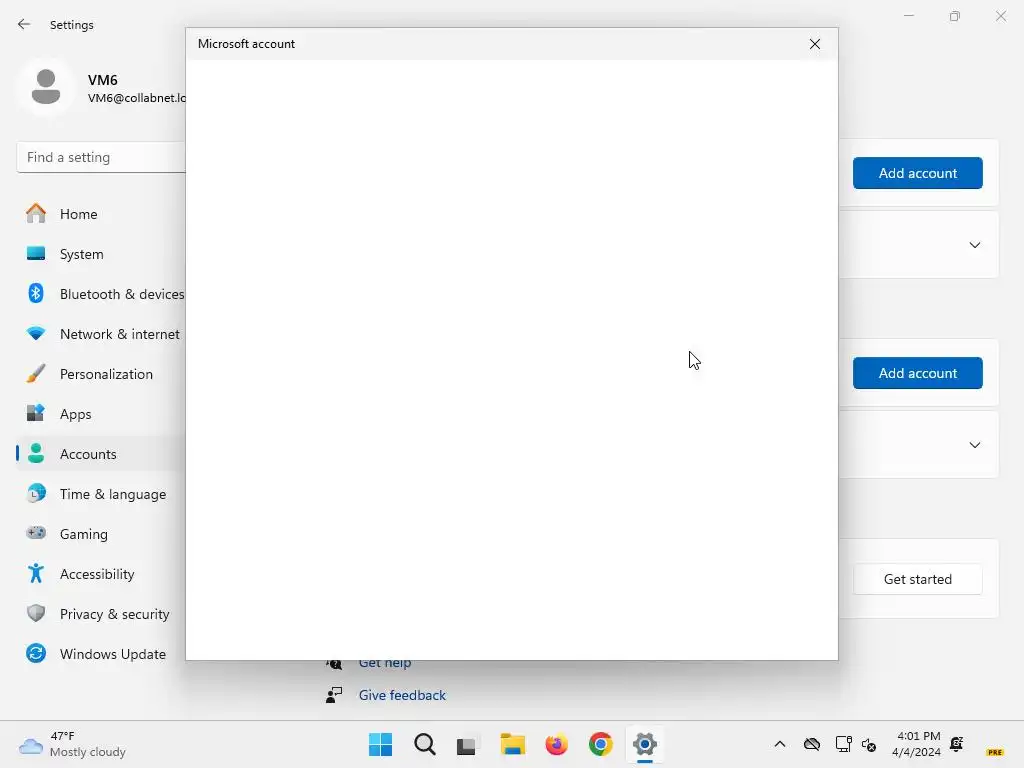Click the Accessibility figure icon
Image resolution: width=1024 pixels, height=768 pixels.
tap(36, 573)
